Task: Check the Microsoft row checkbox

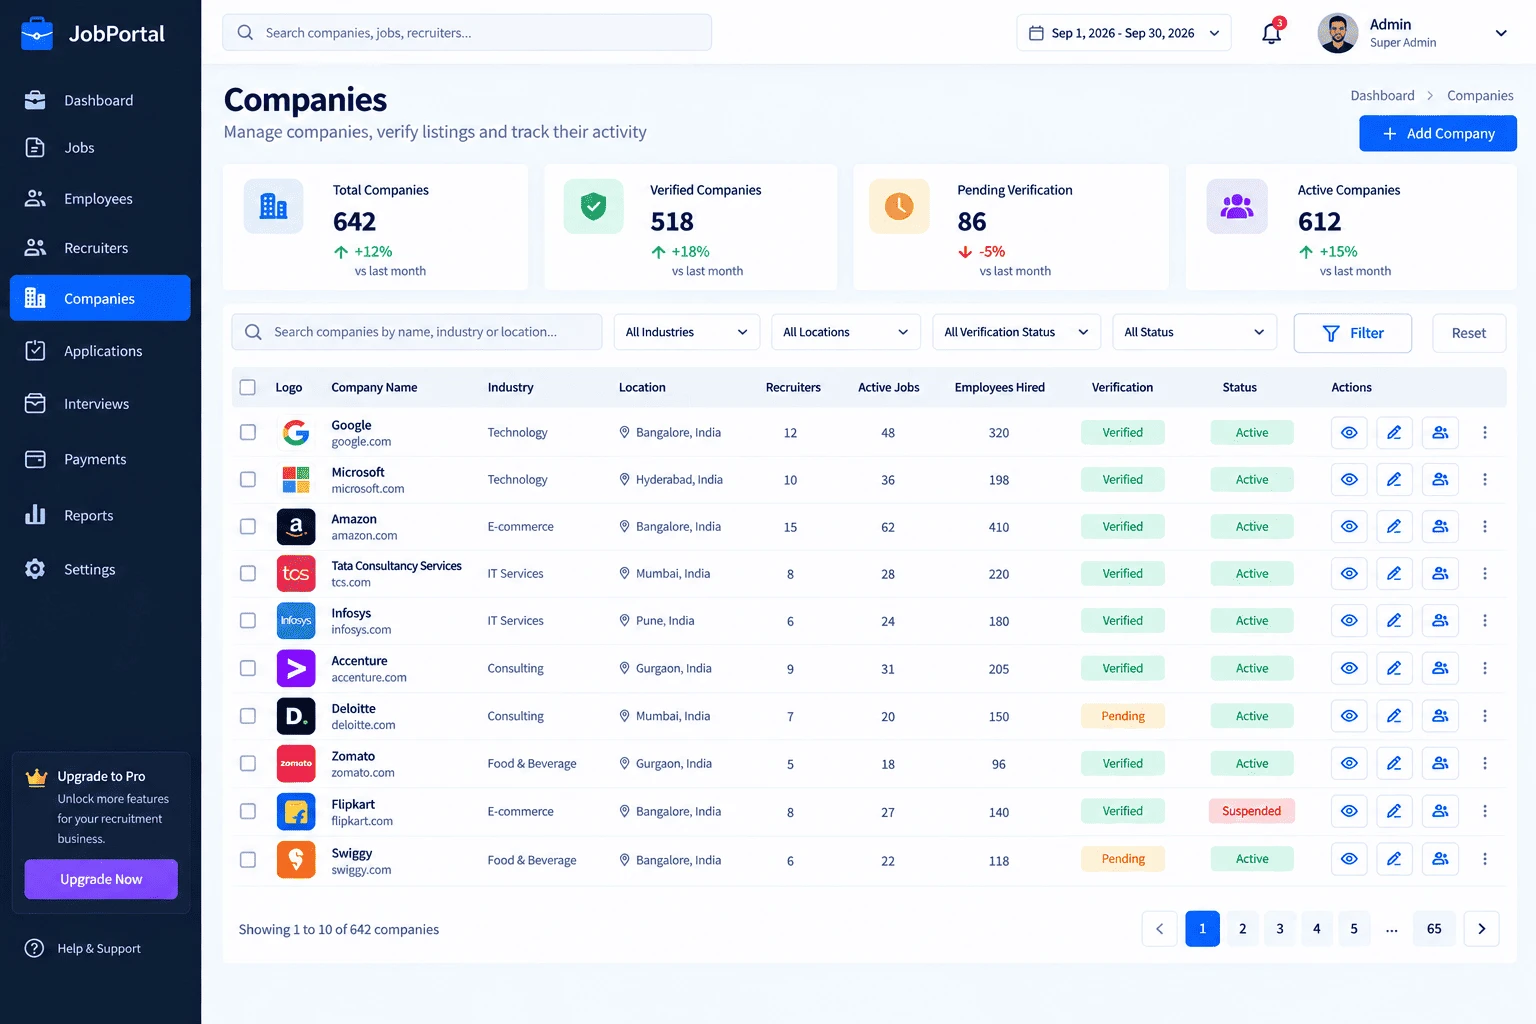Action: tap(248, 480)
